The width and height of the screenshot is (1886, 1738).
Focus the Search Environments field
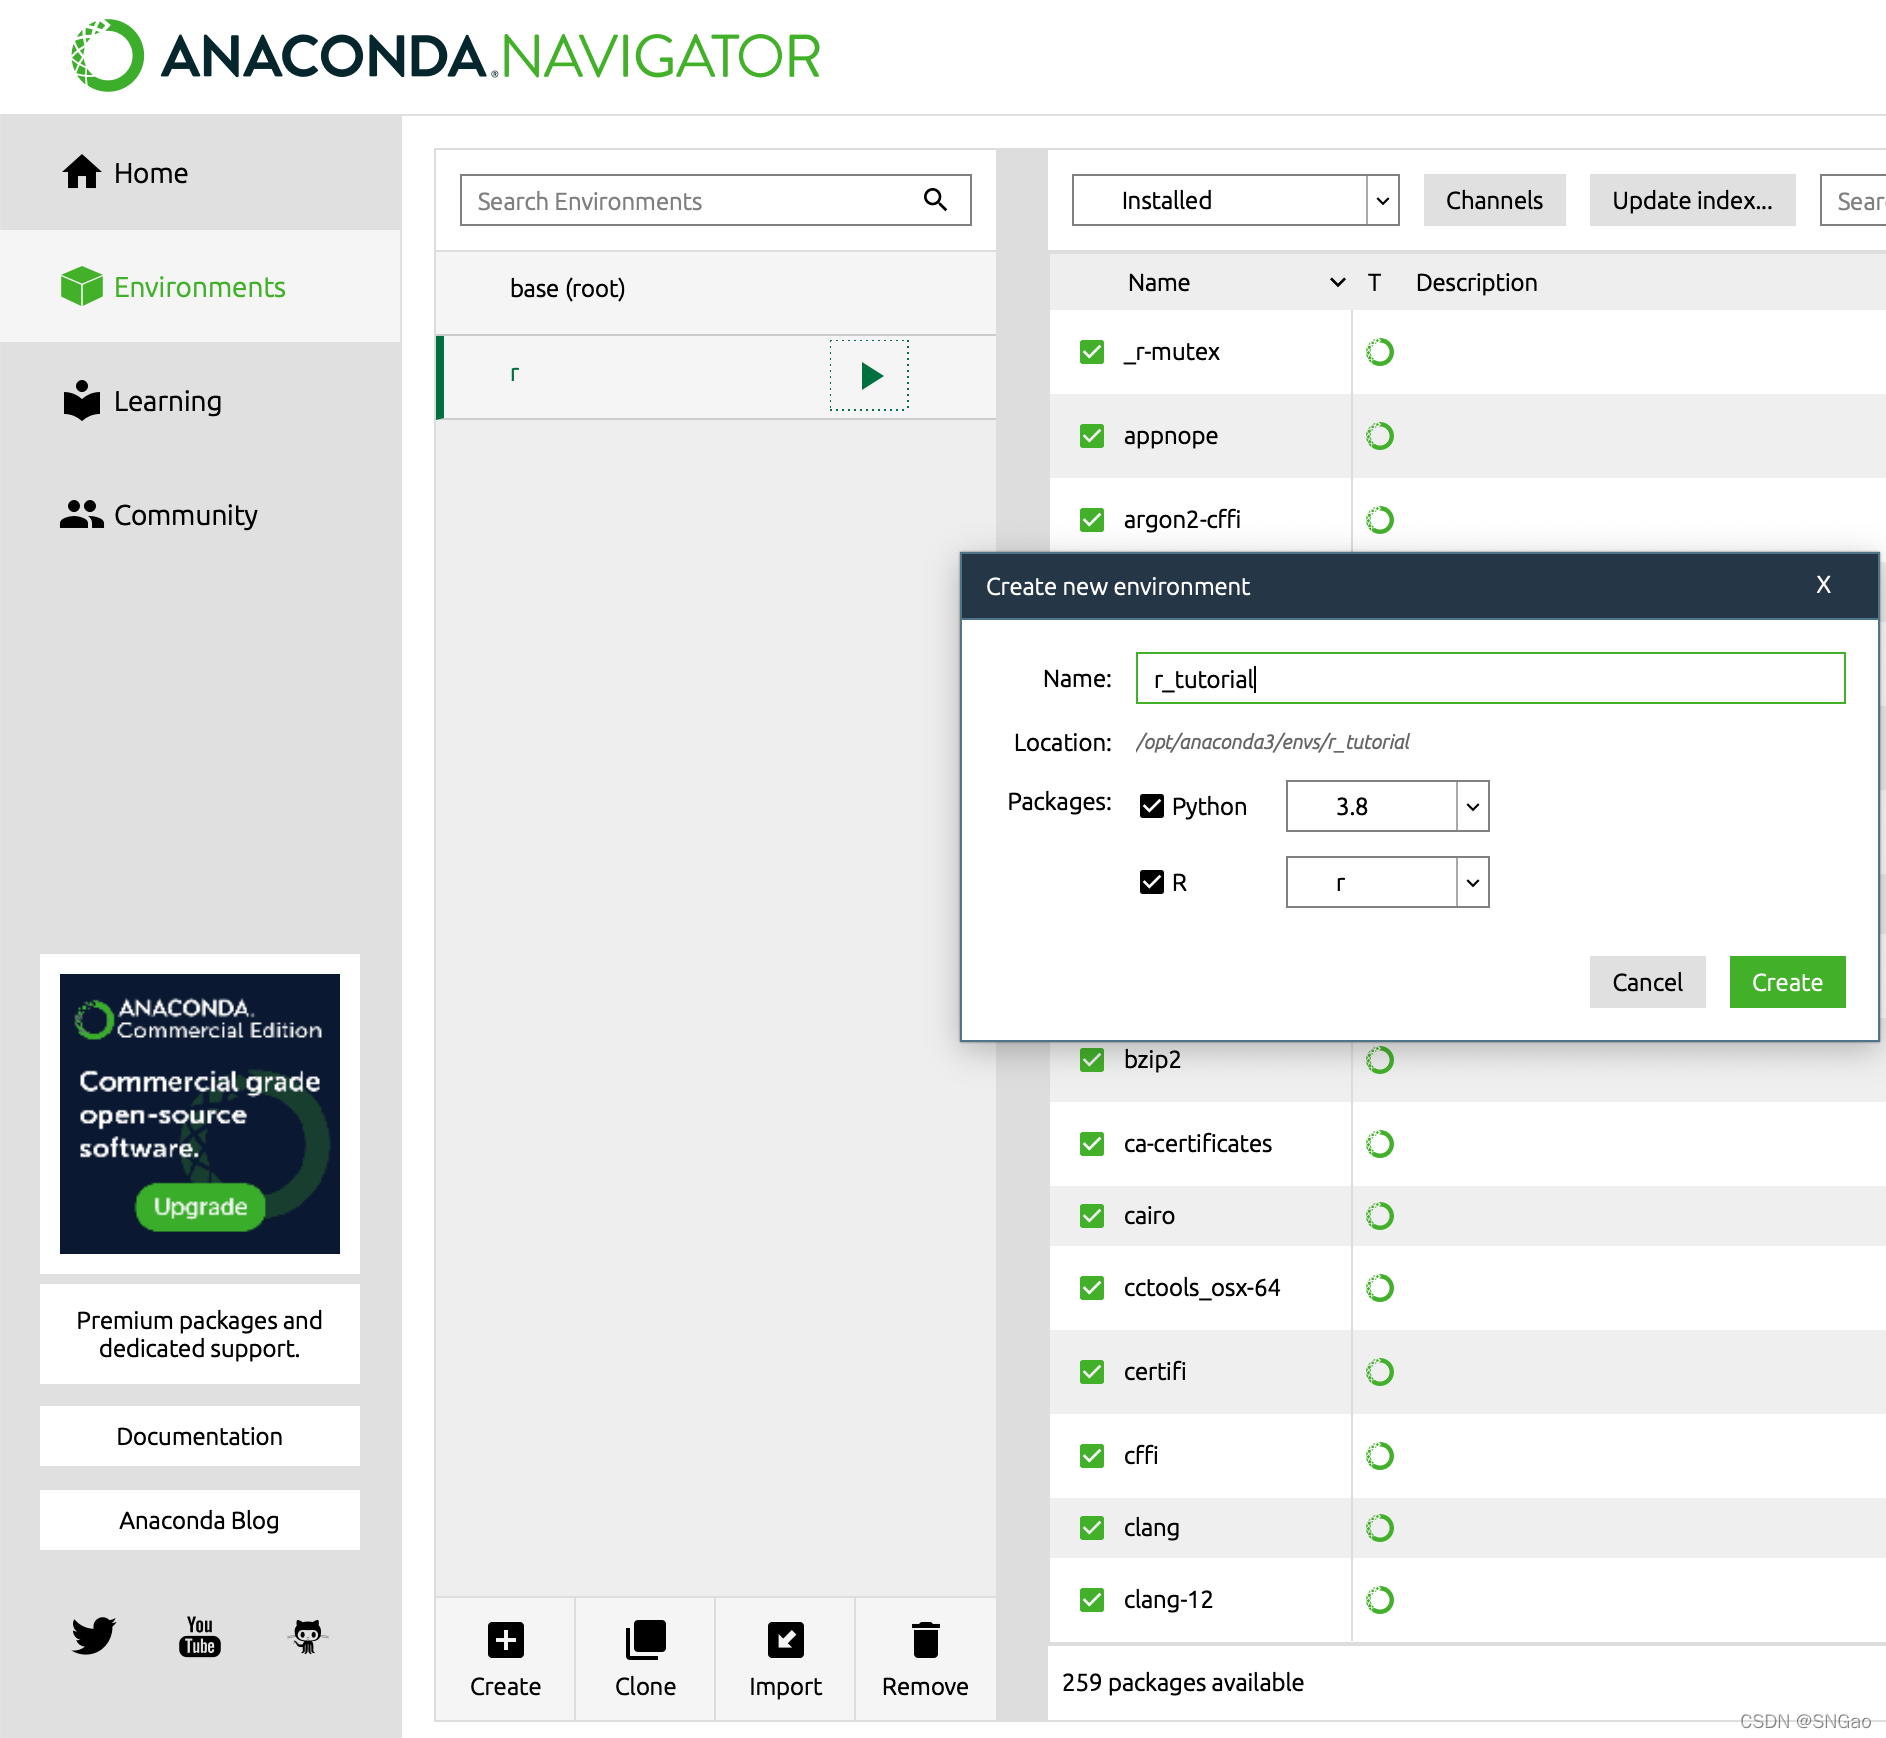click(x=715, y=200)
